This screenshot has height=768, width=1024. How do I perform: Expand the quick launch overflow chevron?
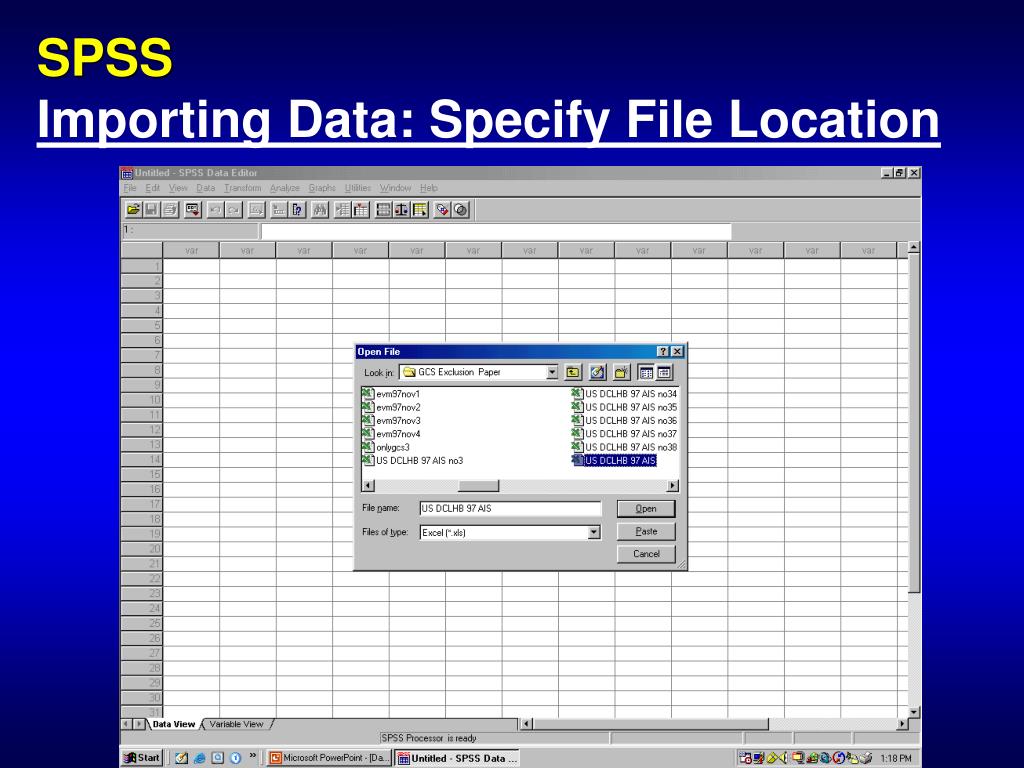(x=253, y=756)
